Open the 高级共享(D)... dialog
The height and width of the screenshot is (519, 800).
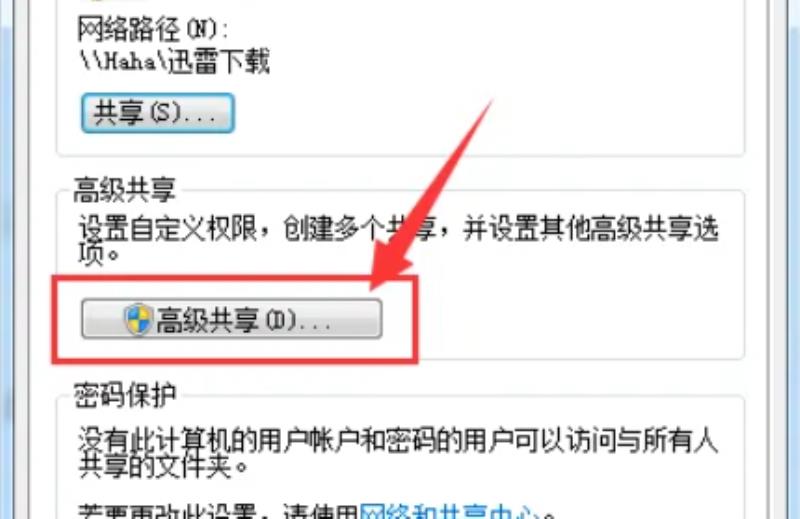point(232,319)
